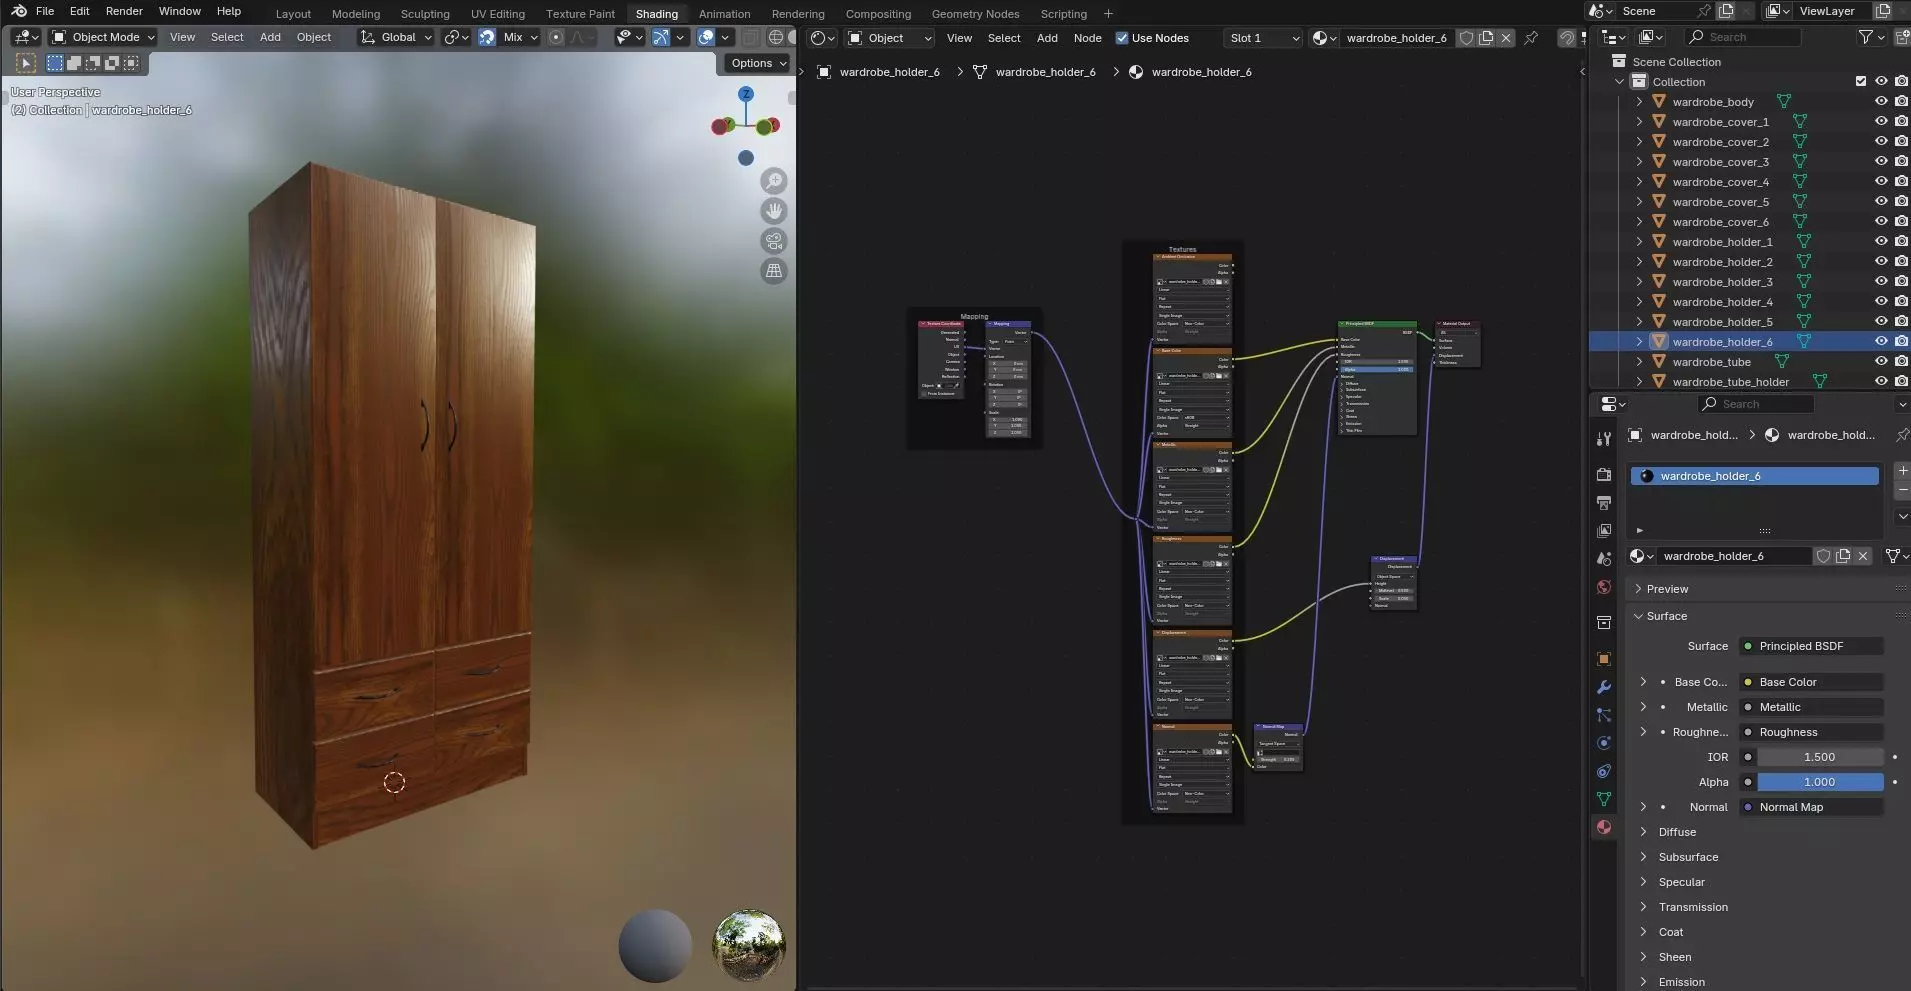Viewport: 1911px width, 991px height.
Task: Toggle Collection exclude checkbox
Action: click(x=1861, y=82)
